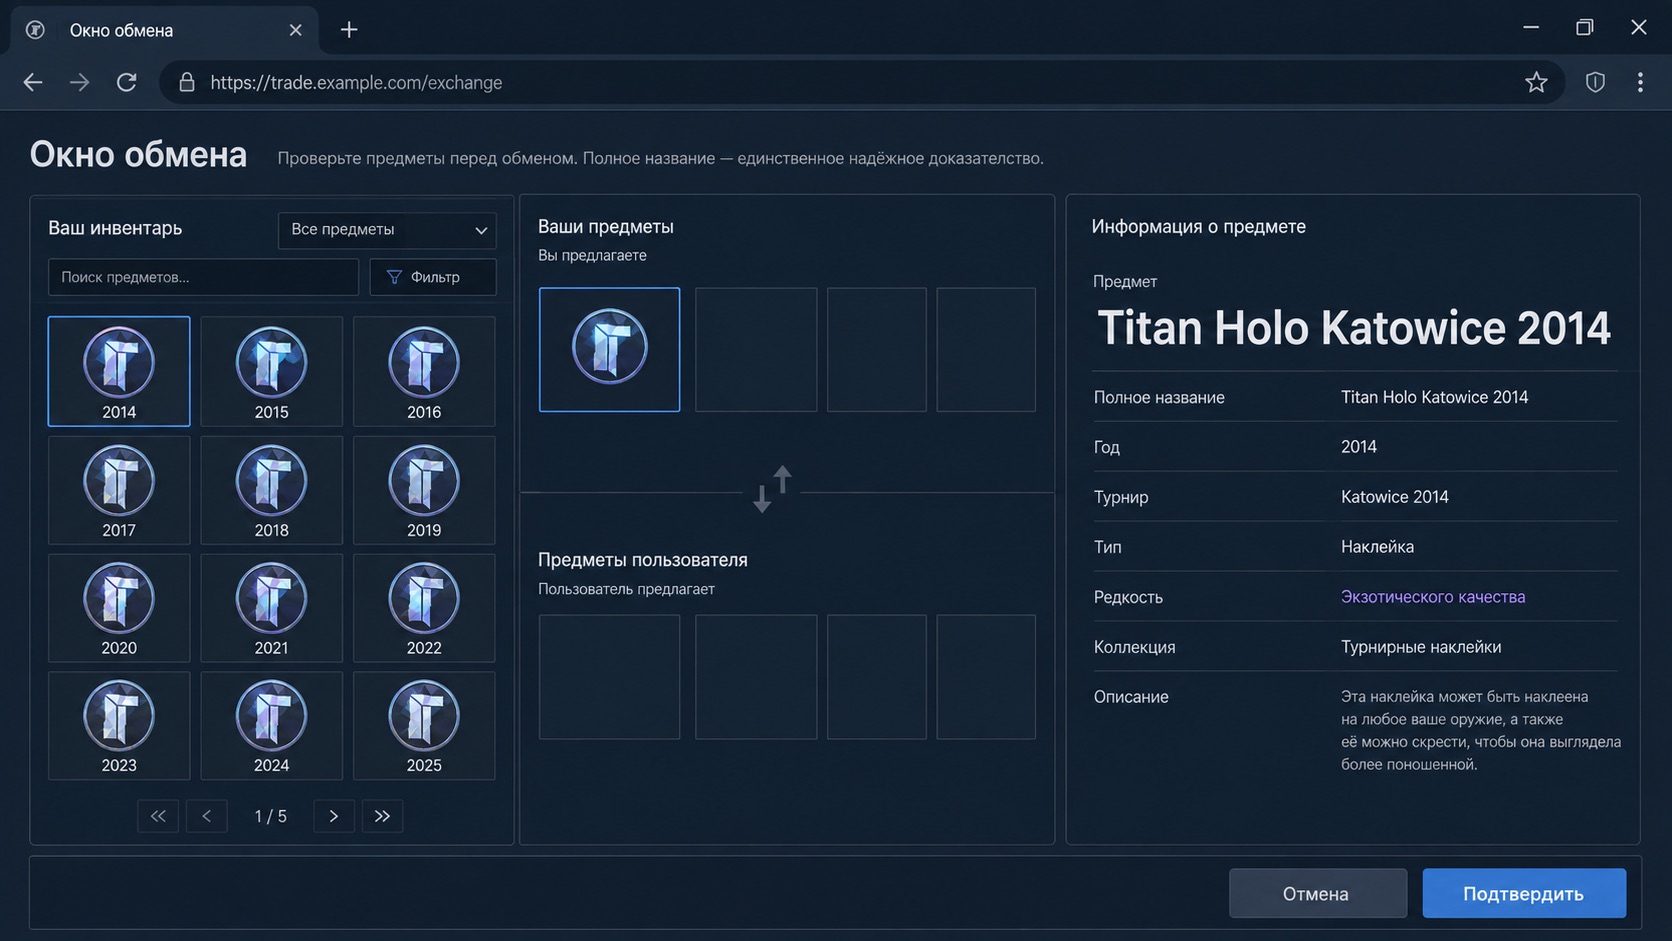Switch to the Окно обмена tab
Image resolution: width=1672 pixels, height=941 pixels.
(x=165, y=30)
